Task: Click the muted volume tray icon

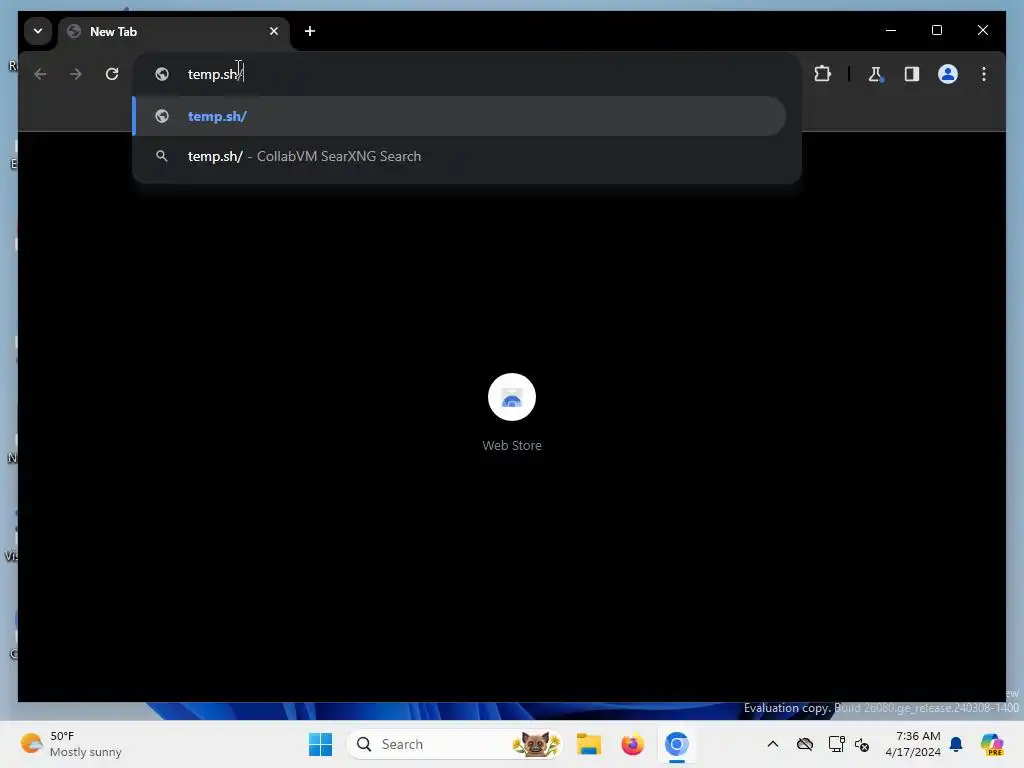Action: pyautogui.click(x=862, y=744)
